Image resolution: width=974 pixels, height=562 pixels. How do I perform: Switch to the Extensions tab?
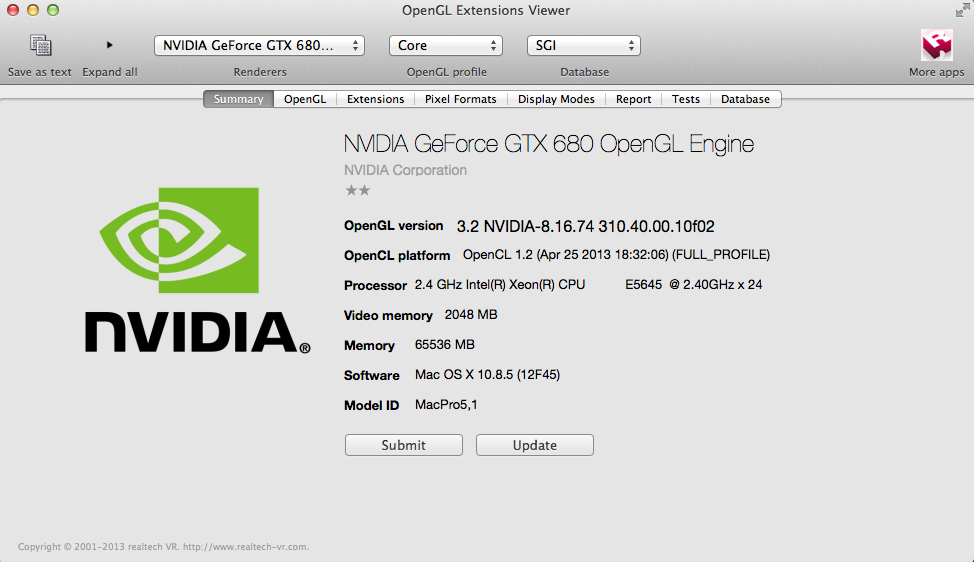[x=375, y=99]
